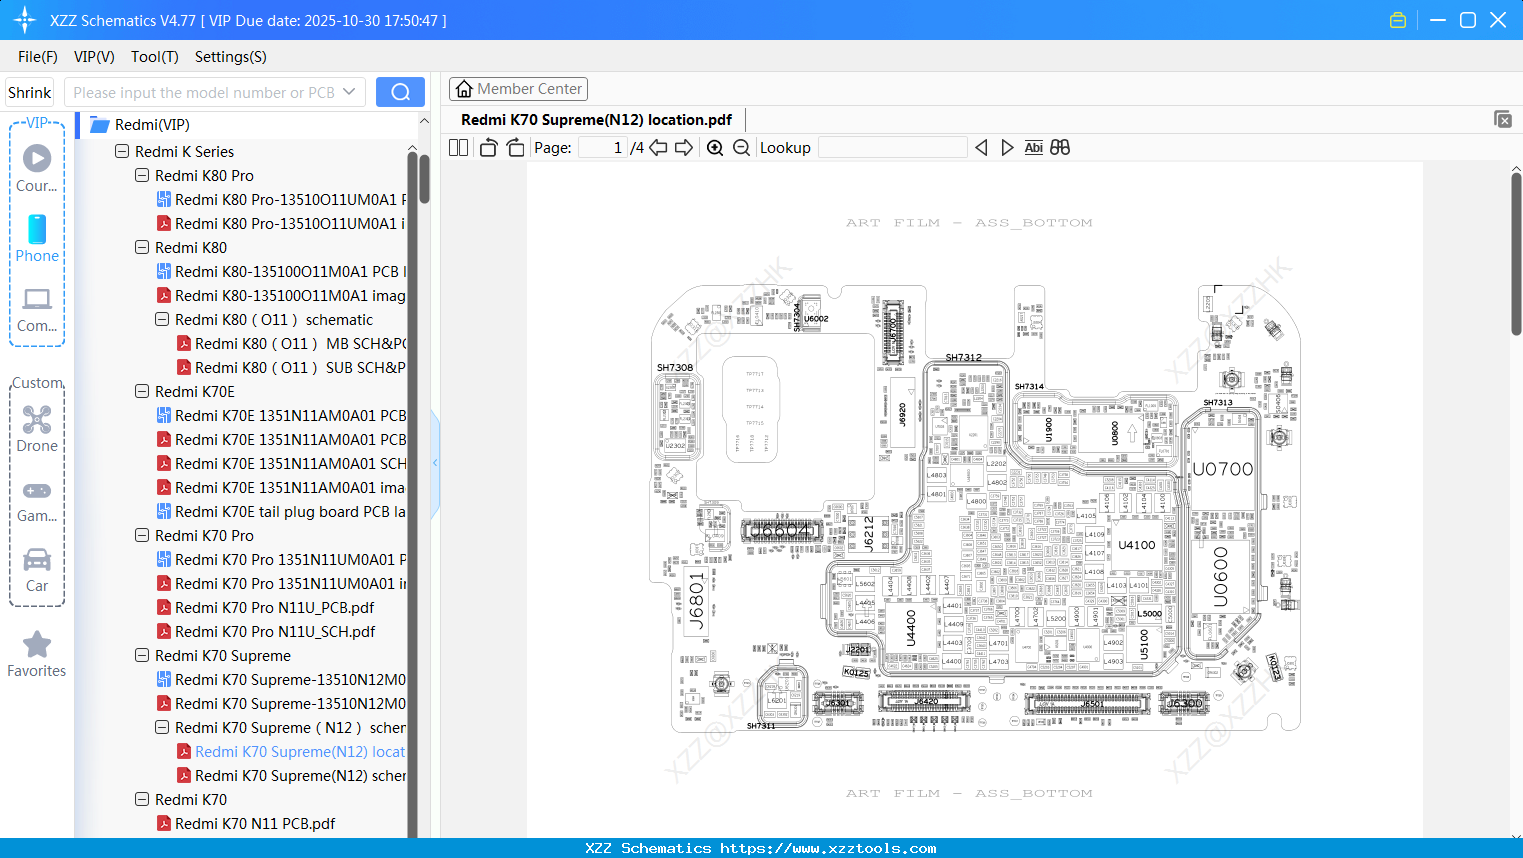Go to the next PDF page

pyautogui.click(x=684, y=147)
